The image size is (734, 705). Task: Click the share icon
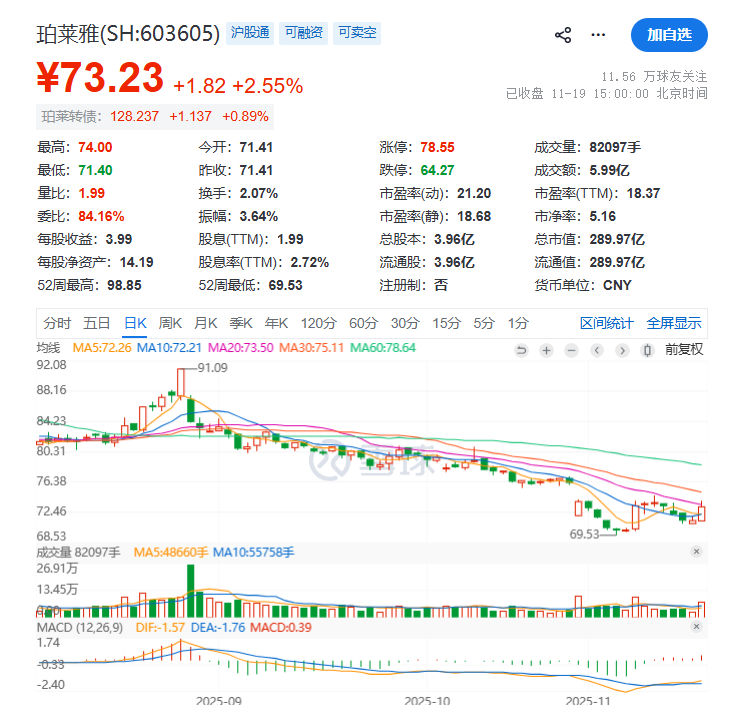tap(563, 35)
